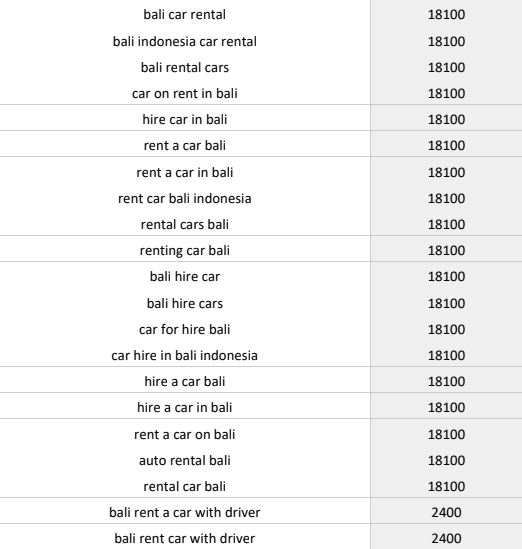Select the 'hire a car in bali' cell
This screenshot has height=549, width=522.
185,408
